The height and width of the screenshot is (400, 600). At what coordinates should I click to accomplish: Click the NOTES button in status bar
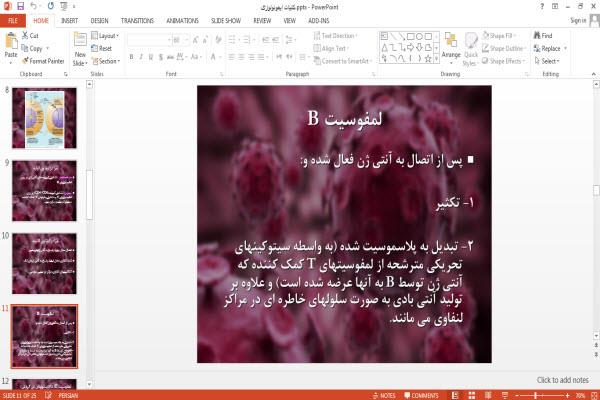(x=384, y=395)
